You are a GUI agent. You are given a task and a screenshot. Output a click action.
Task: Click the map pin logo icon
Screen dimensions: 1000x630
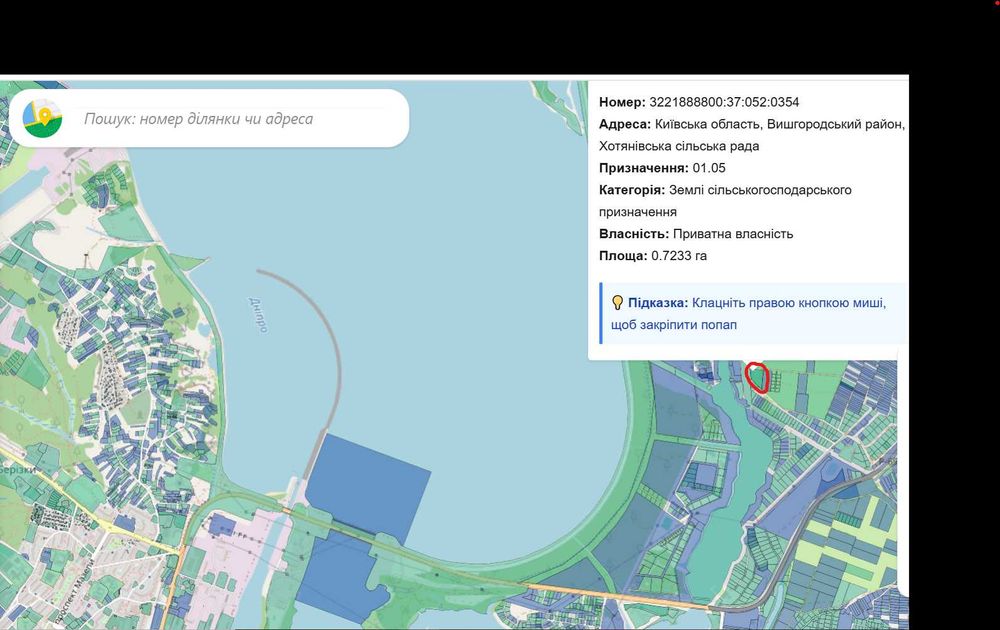click(x=43, y=118)
